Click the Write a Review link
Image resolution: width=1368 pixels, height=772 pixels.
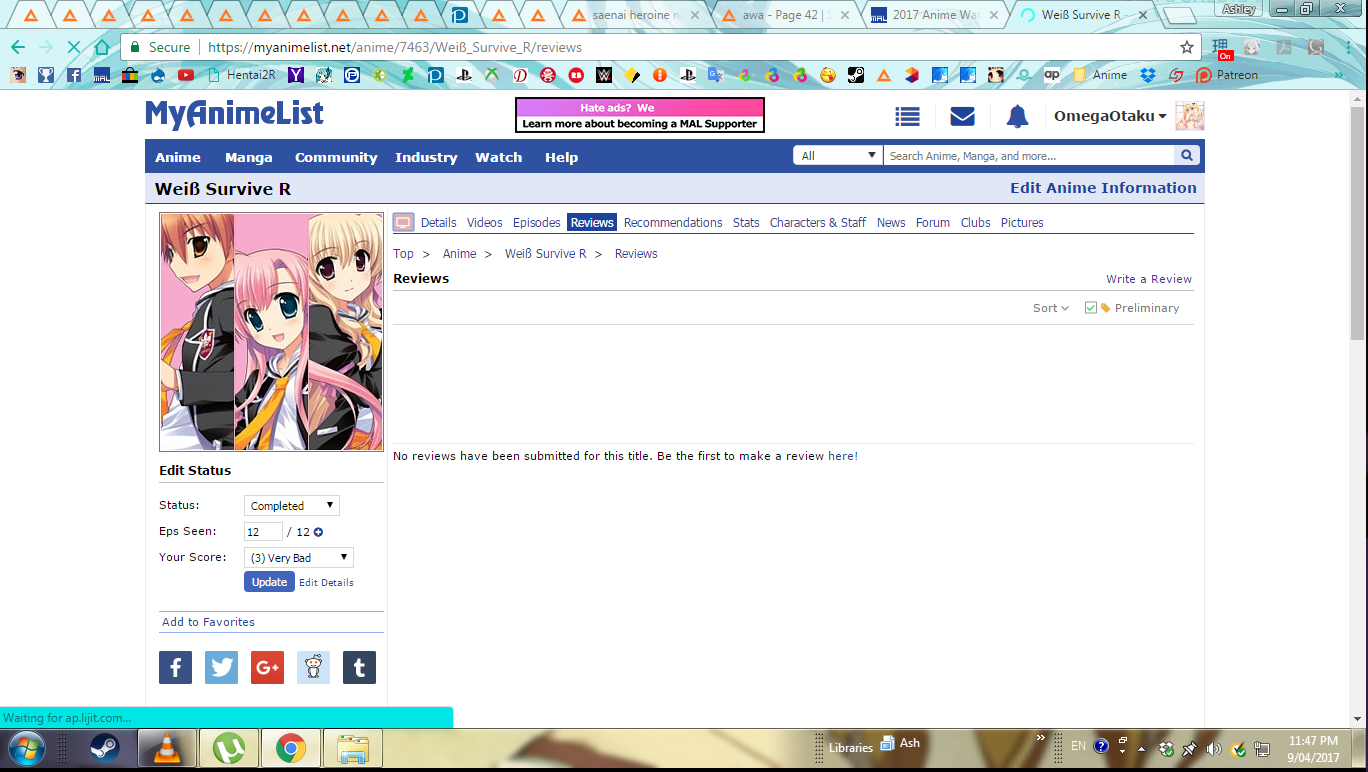(1149, 279)
